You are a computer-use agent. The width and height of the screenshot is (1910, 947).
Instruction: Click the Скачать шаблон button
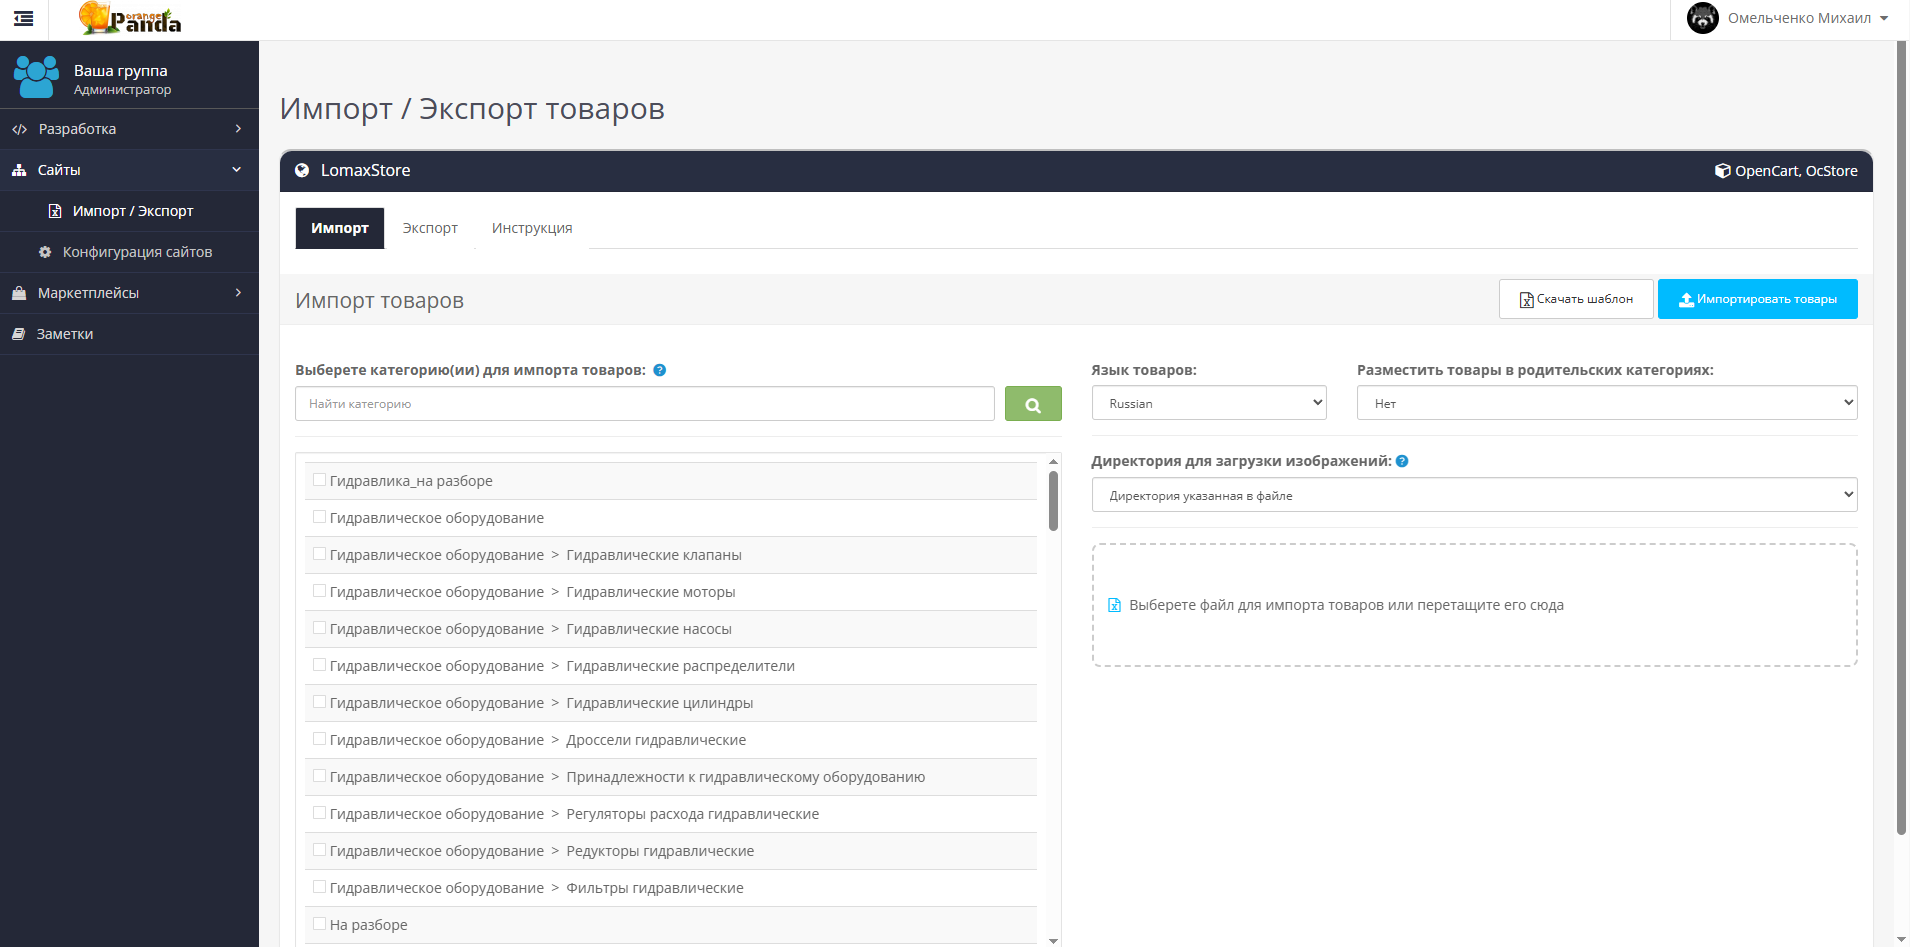pos(1576,299)
